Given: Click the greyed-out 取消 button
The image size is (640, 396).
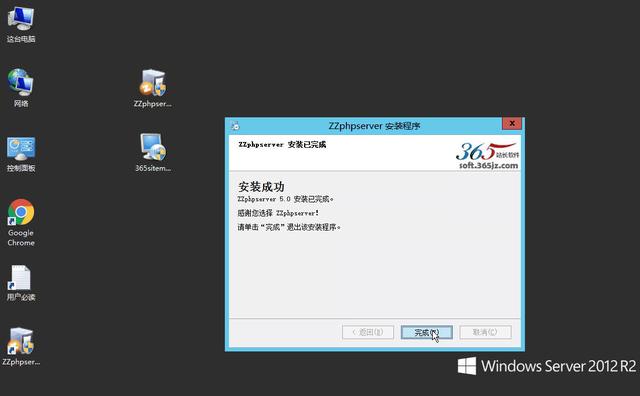Looking at the screenshot, I should pos(485,332).
